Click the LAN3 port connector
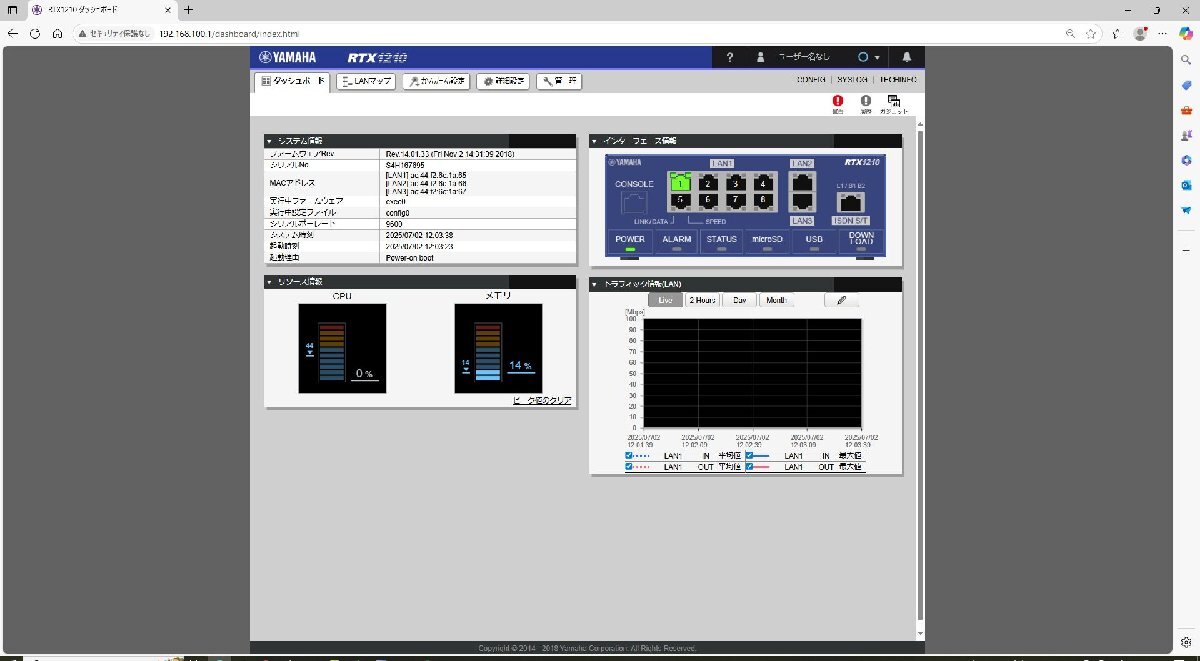This screenshot has width=1200, height=661. pyautogui.click(x=803, y=201)
